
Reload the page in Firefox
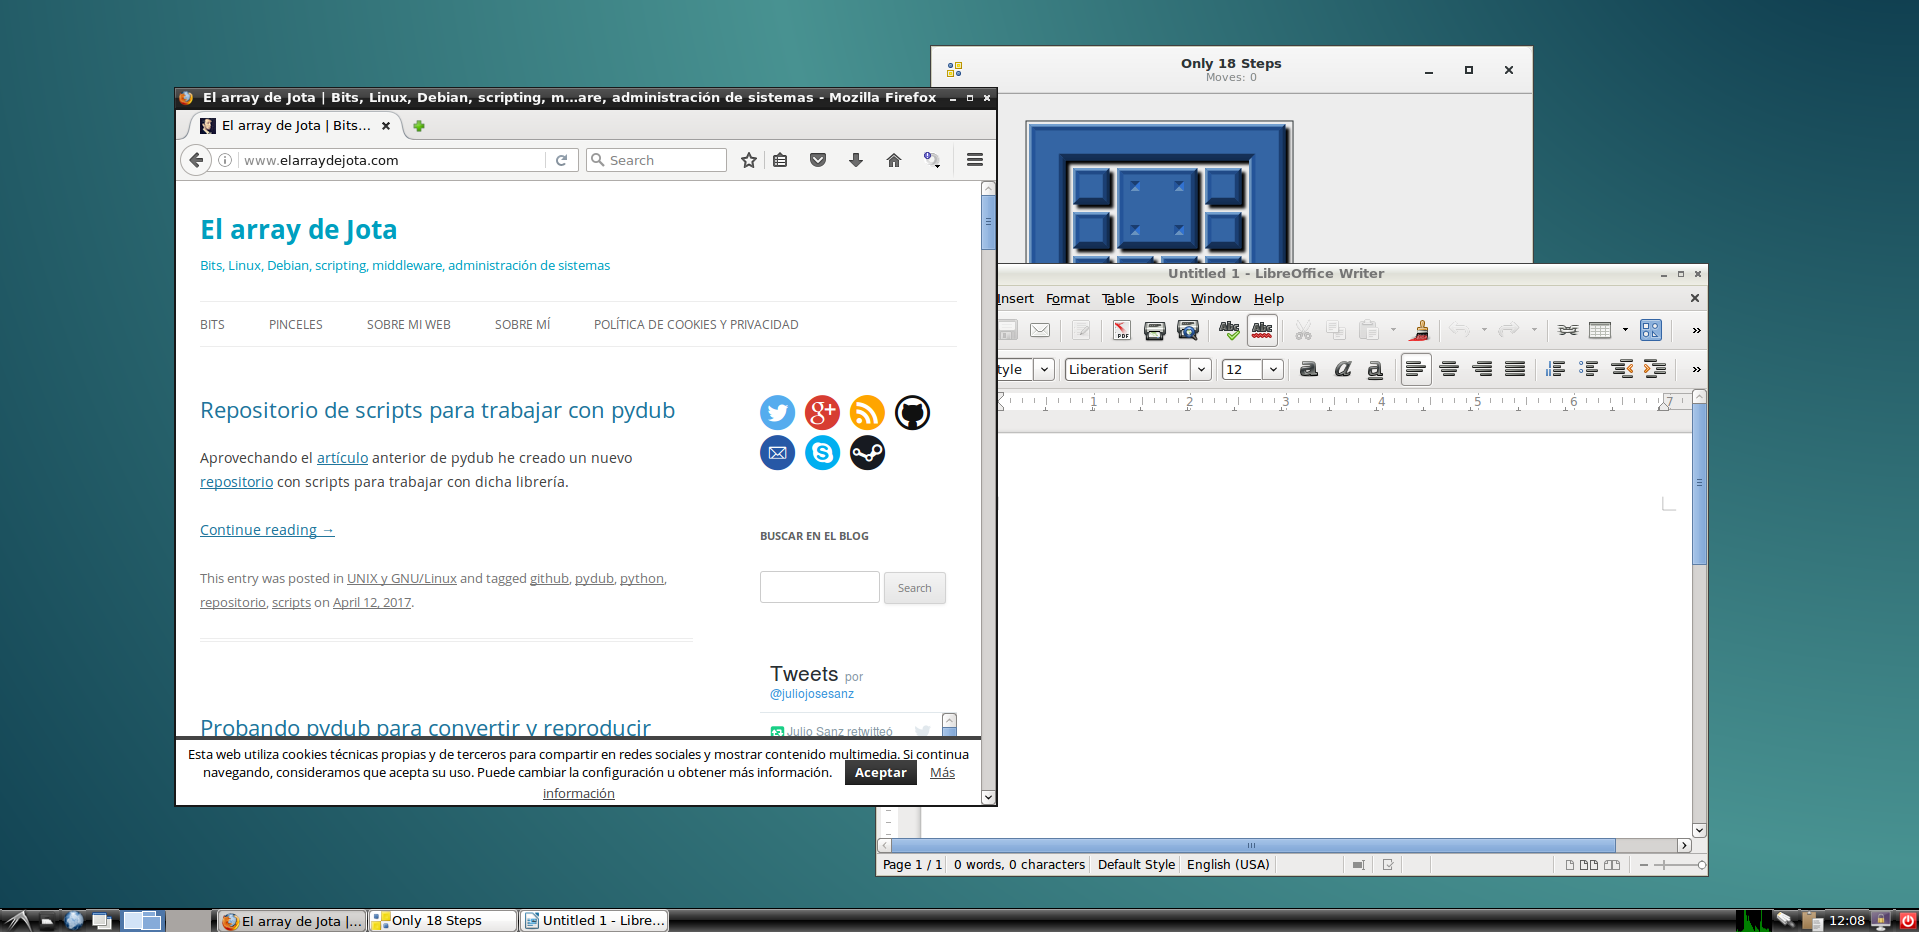[562, 160]
